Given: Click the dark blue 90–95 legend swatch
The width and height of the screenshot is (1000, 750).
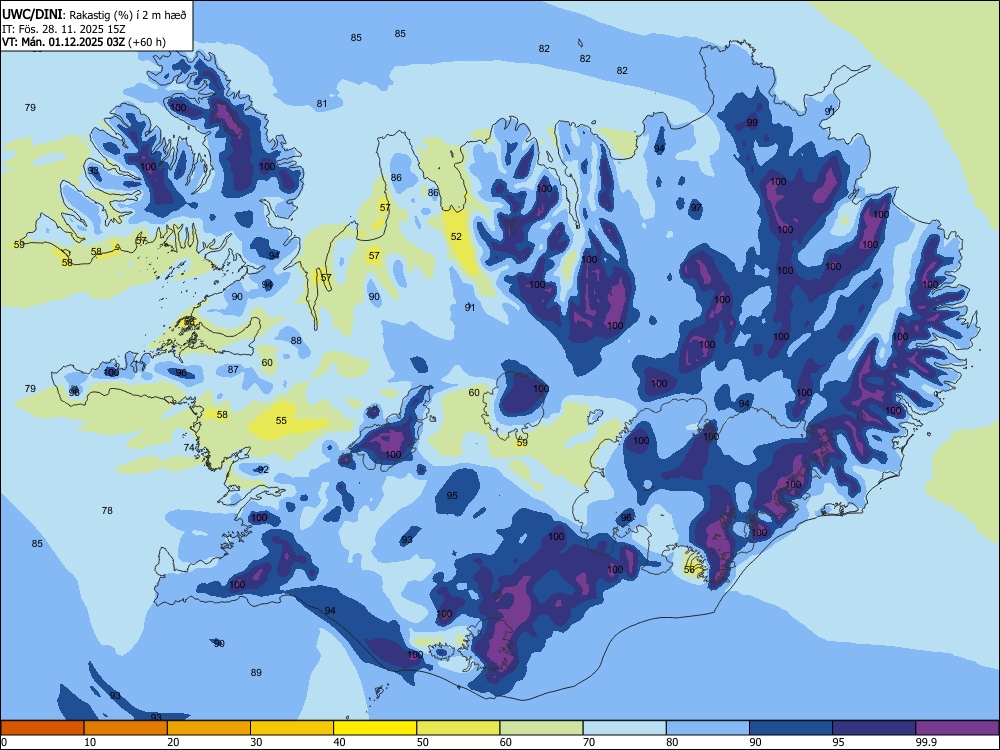Looking at the screenshot, I should (x=791, y=728).
